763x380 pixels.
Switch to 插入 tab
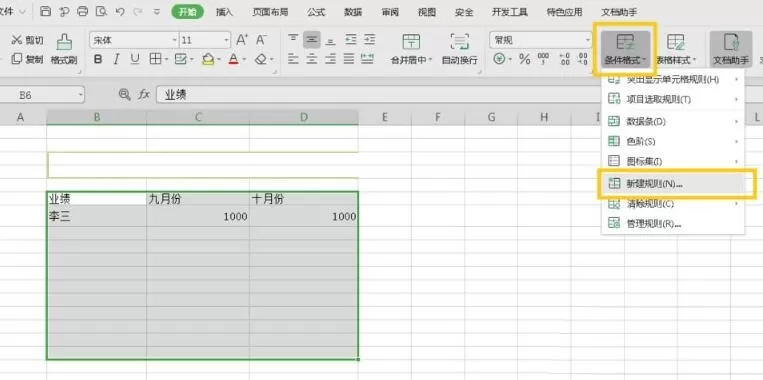(224, 12)
